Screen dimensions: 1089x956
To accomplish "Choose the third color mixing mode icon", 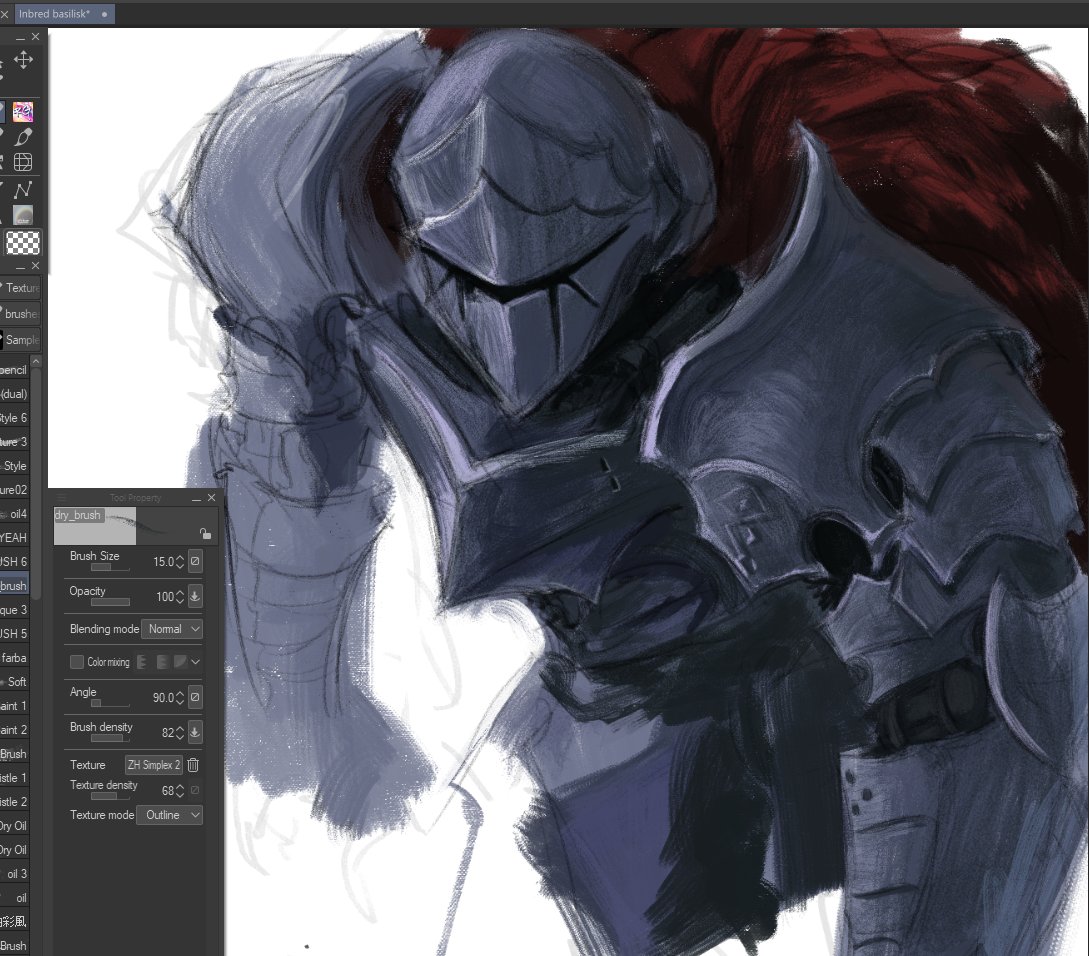I will coord(180,662).
